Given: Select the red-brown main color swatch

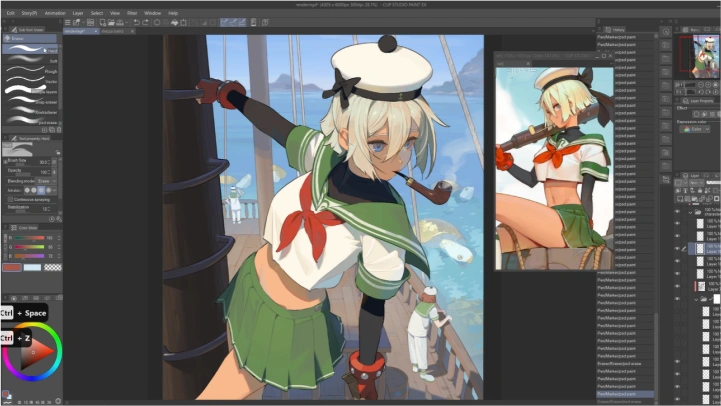Looking at the screenshot, I should tap(12, 268).
